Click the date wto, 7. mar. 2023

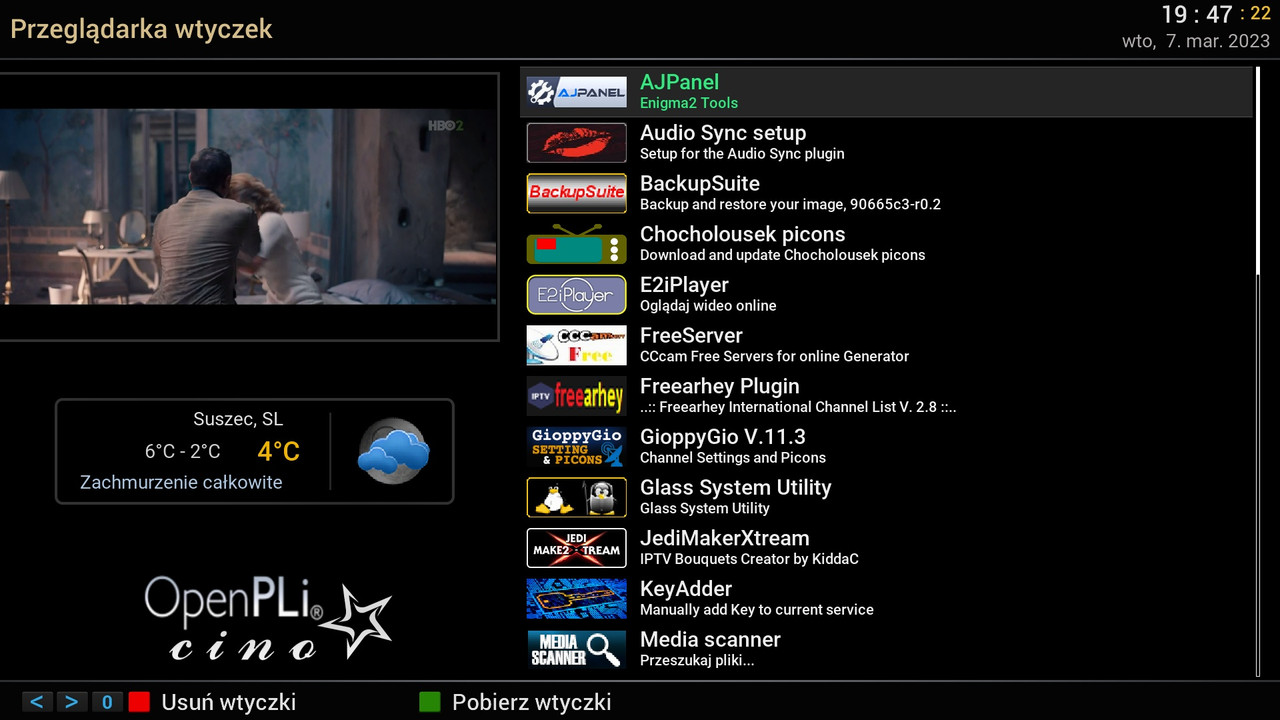coord(1196,42)
